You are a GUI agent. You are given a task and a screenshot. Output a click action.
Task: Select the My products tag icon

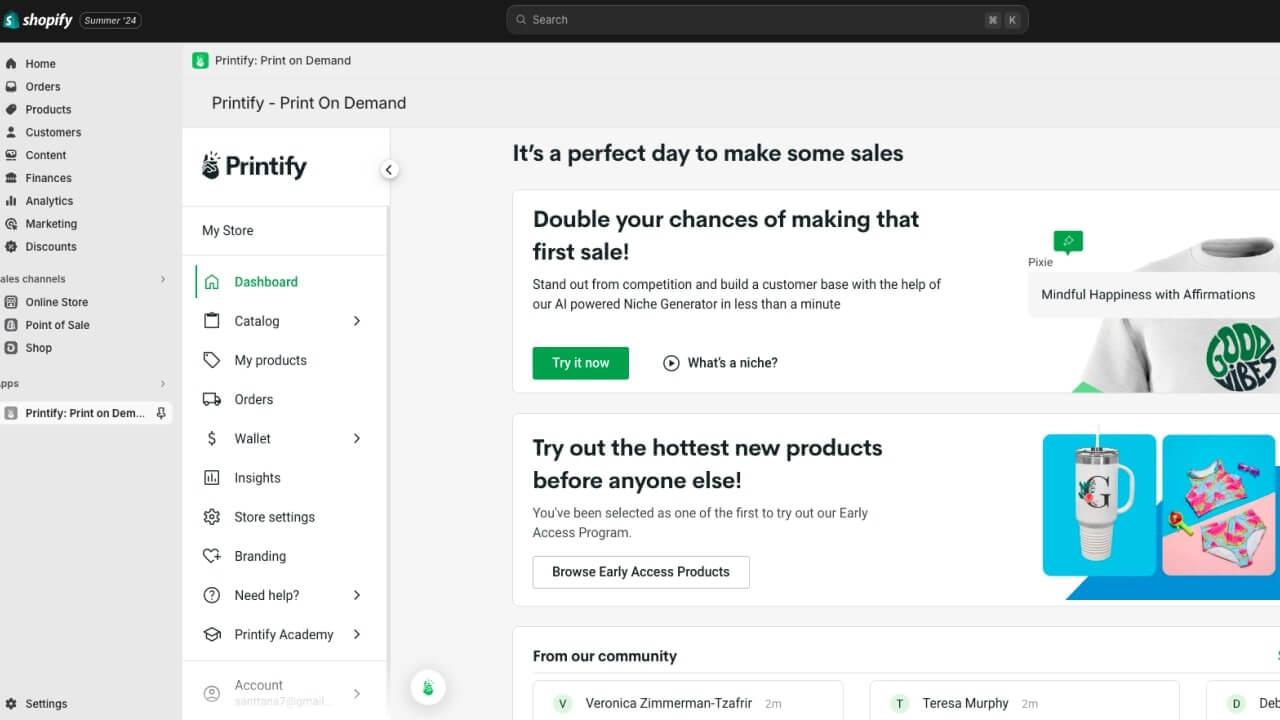pyautogui.click(x=211, y=360)
